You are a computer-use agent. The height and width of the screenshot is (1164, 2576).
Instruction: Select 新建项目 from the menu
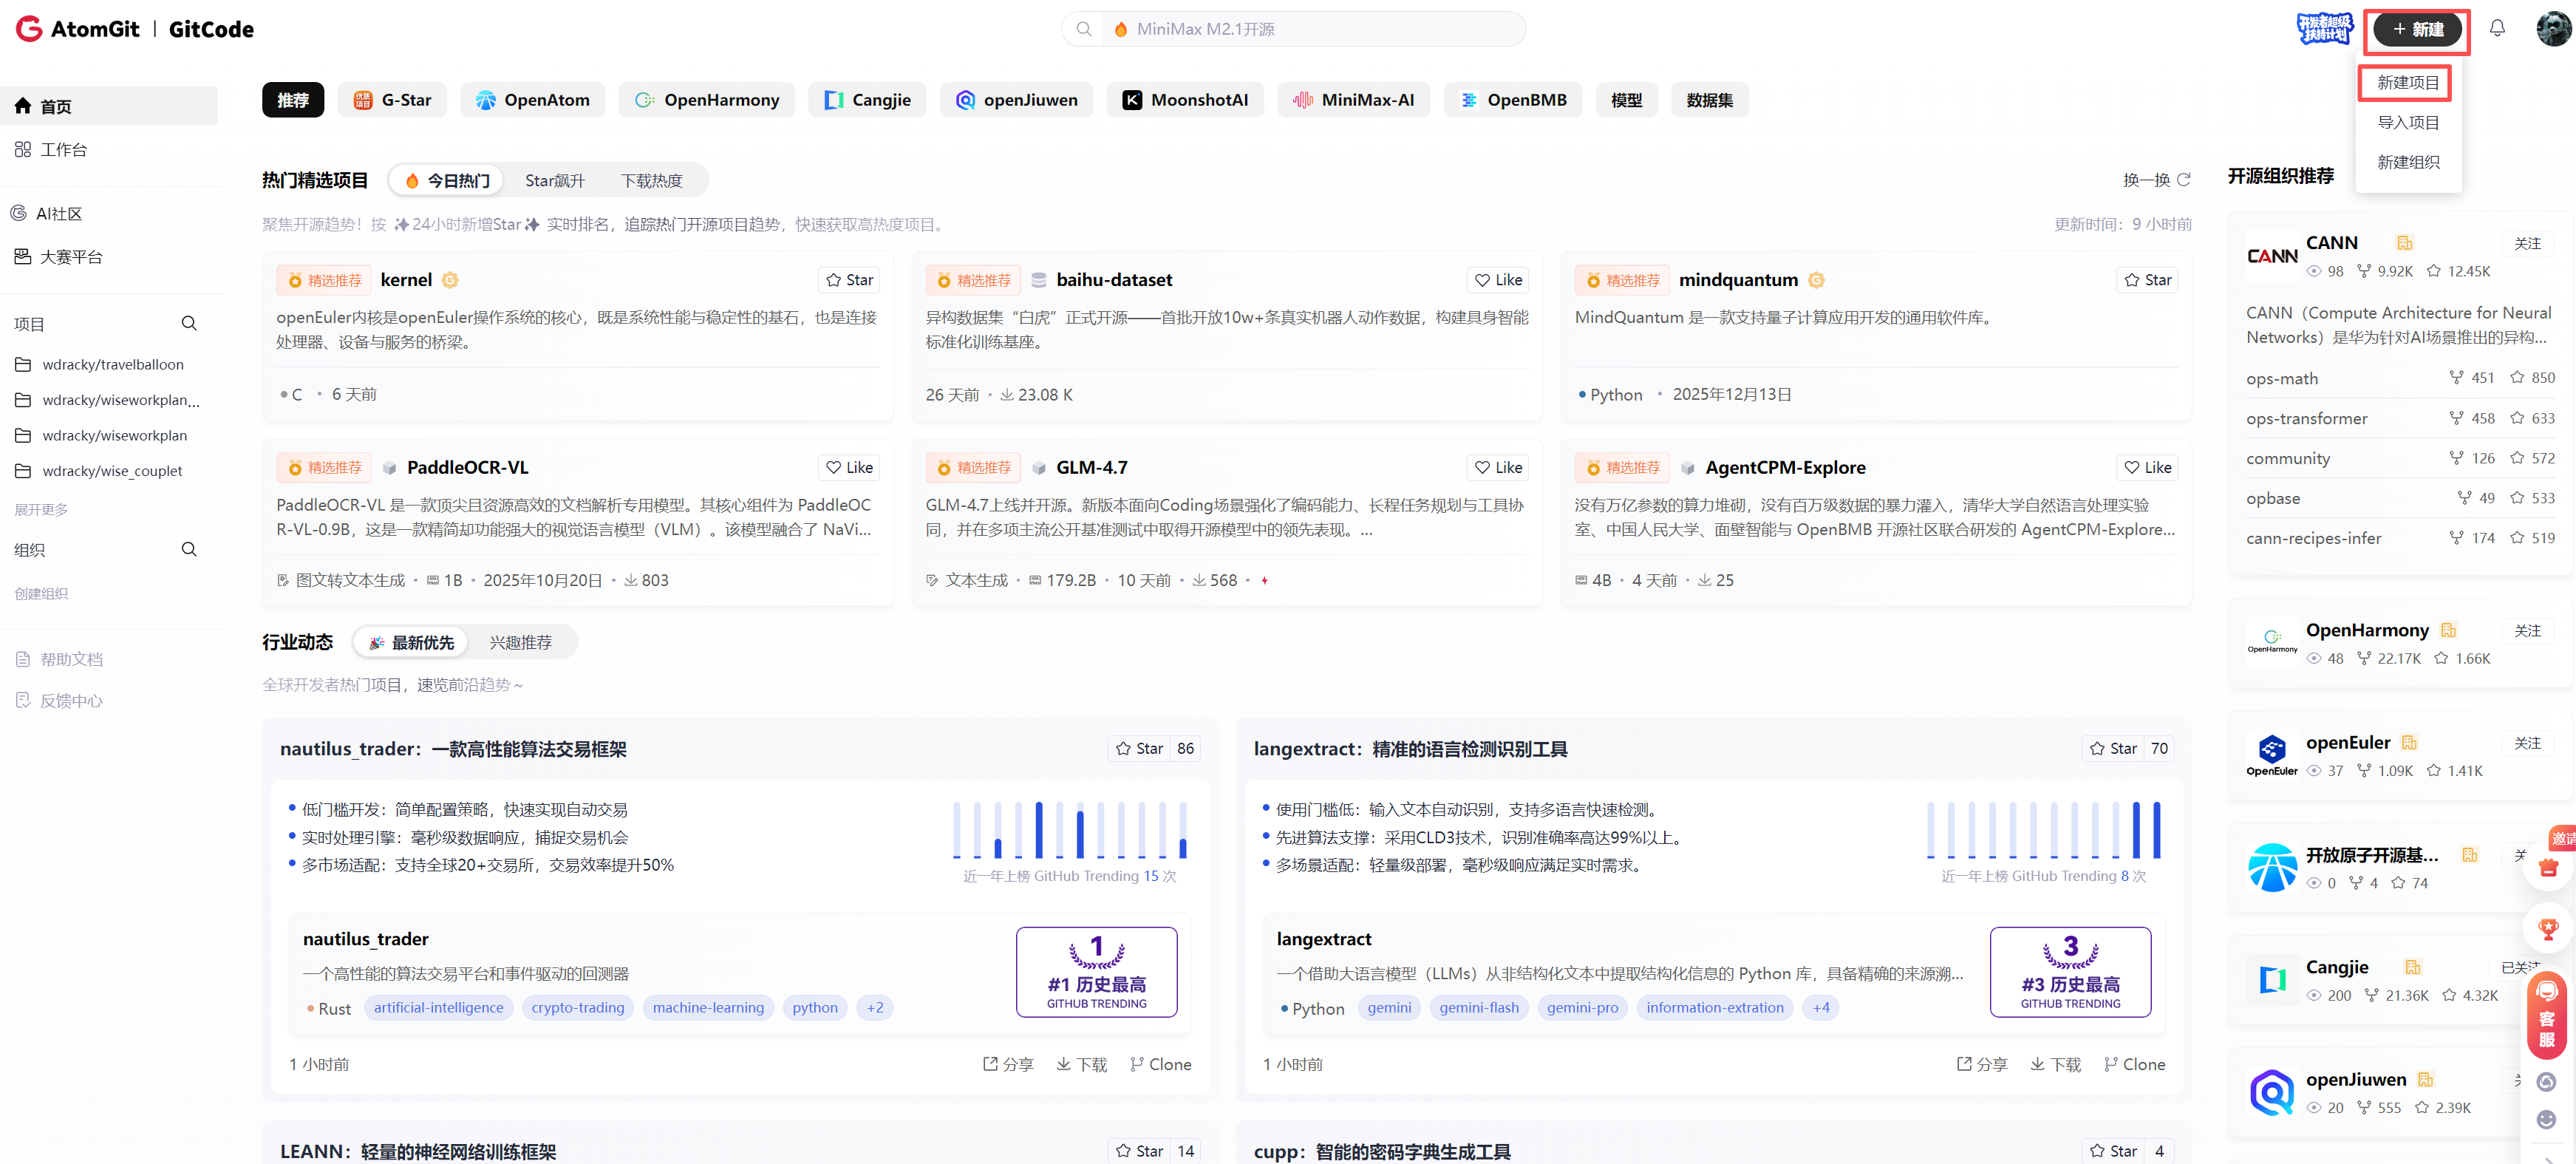(2407, 83)
